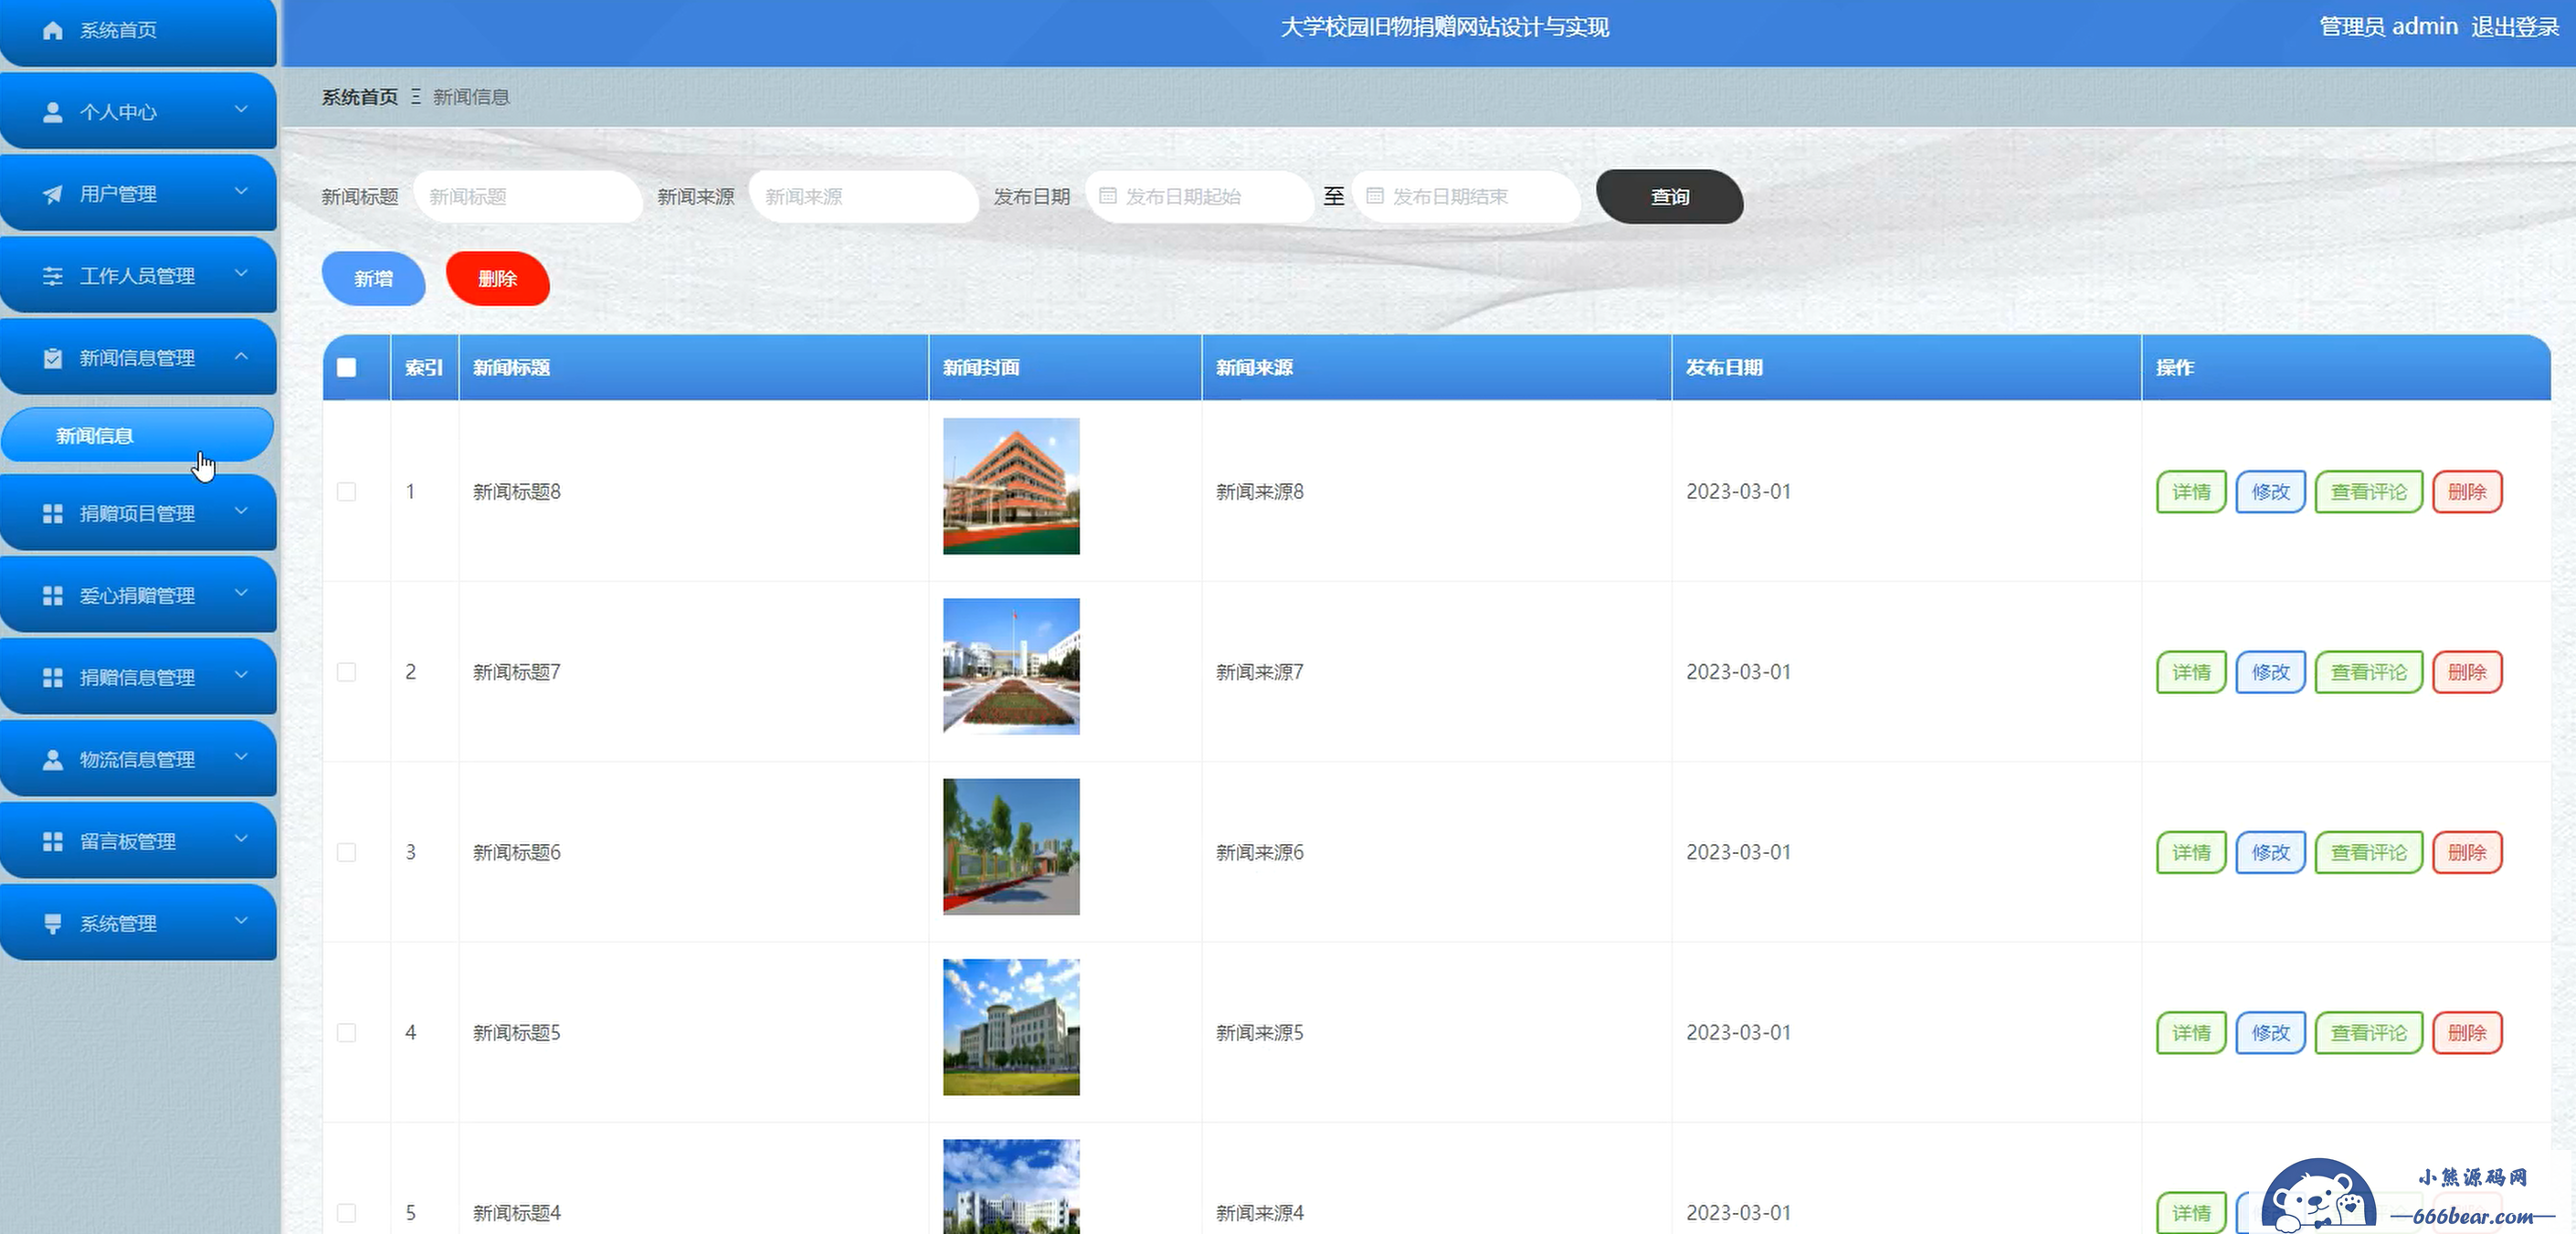This screenshot has width=2576, height=1234.
Task: Click the person icon beside 个人中心
Action: 53,112
